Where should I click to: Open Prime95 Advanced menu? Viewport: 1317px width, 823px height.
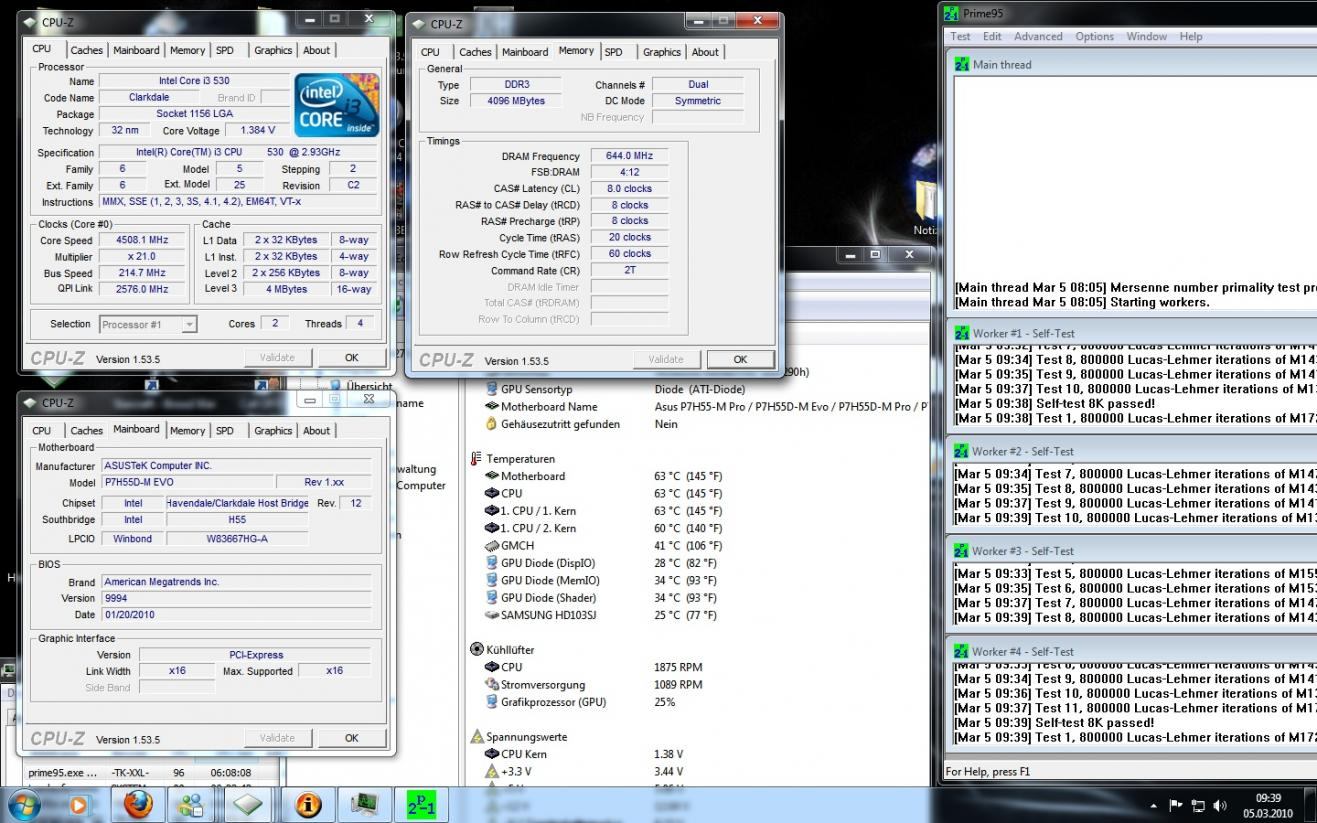pos(1038,37)
